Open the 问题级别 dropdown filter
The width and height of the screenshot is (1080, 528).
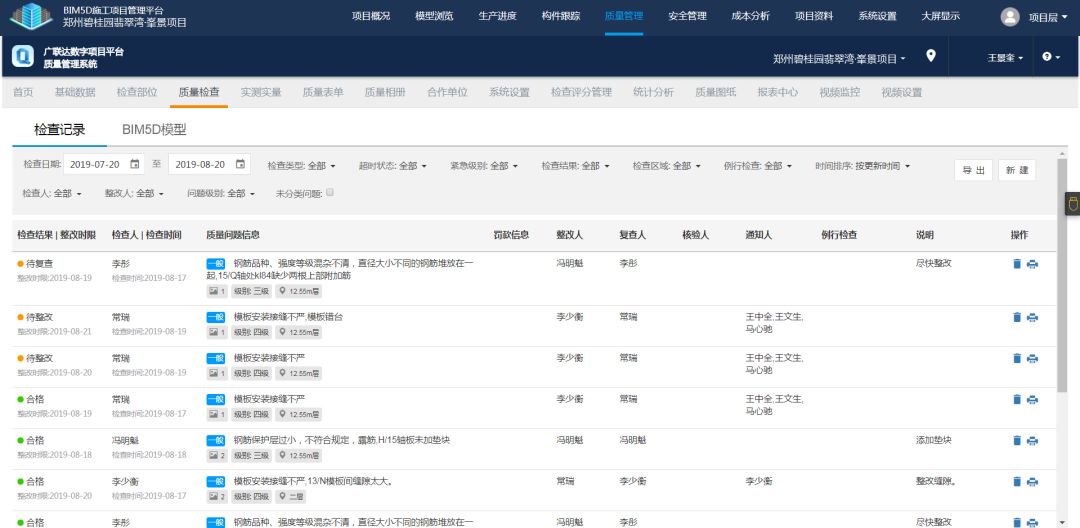click(221, 194)
